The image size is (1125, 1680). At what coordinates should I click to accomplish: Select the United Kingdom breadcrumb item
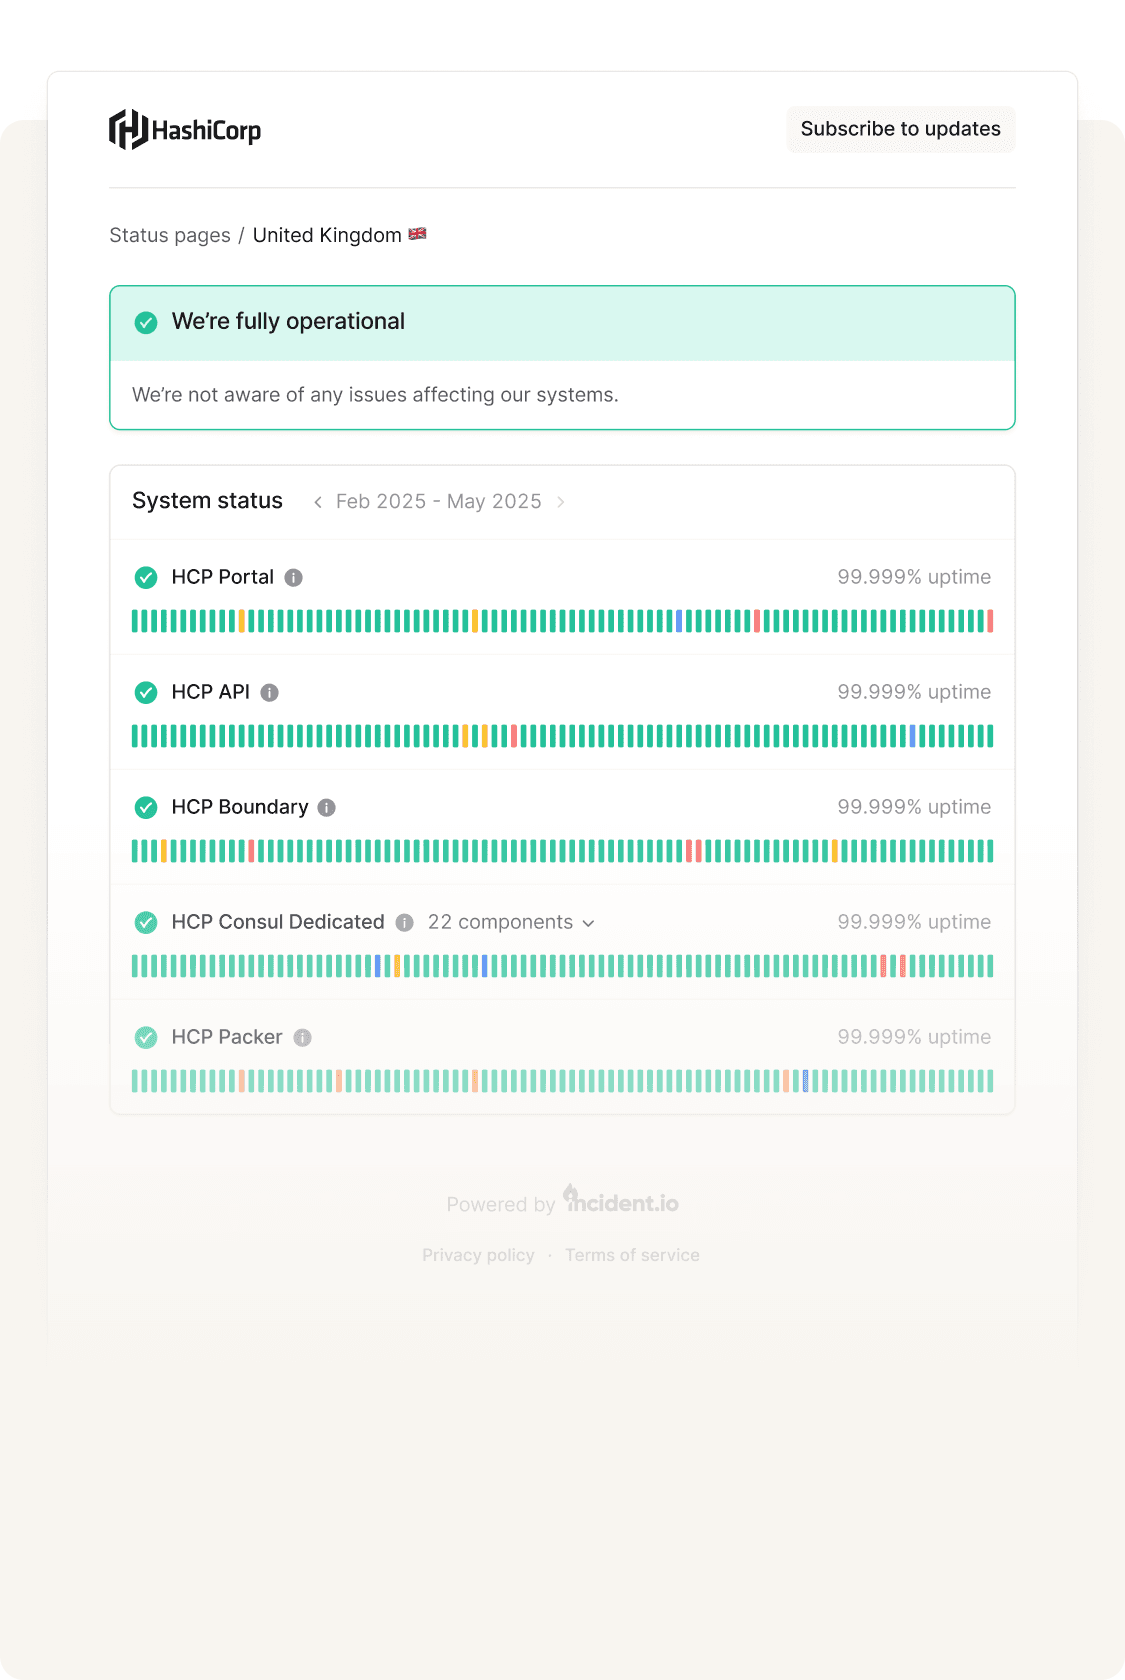(x=326, y=235)
